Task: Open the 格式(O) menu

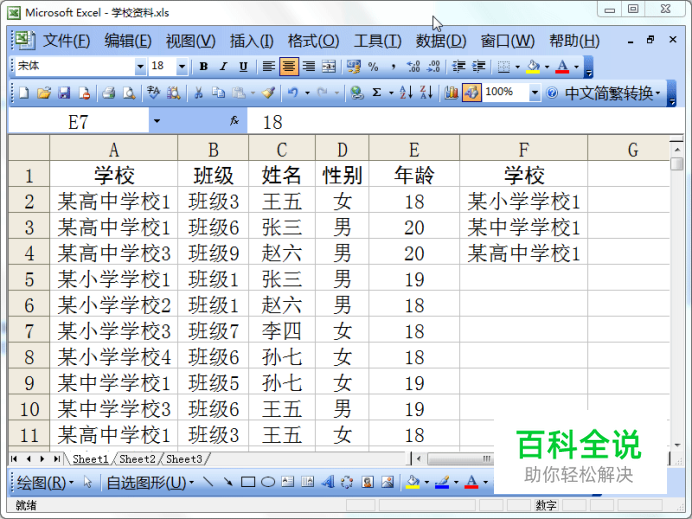Action: click(x=313, y=41)
